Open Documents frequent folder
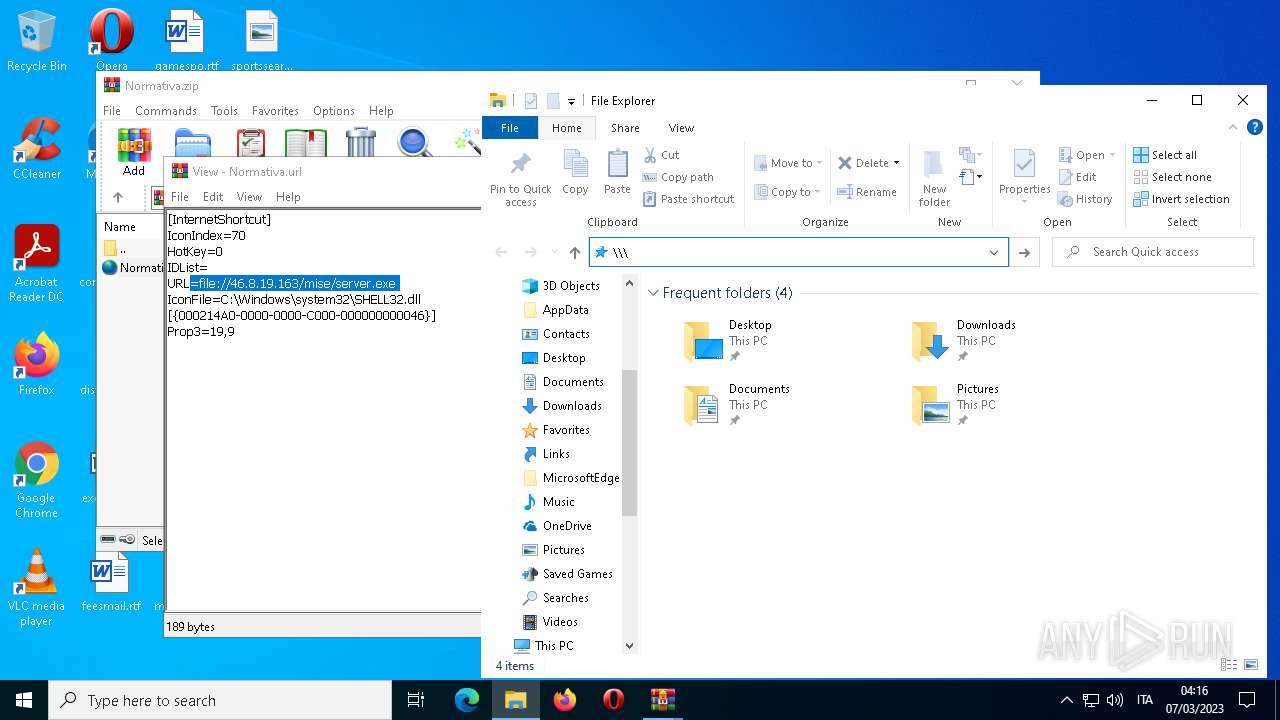The image size is (1280, 720). point(735,404)
